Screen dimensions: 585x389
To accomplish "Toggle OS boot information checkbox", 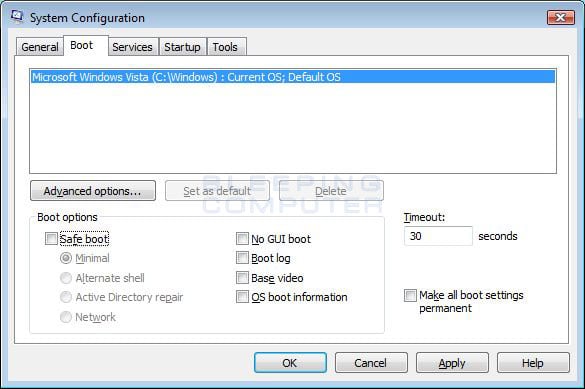I will pos(242,297).
